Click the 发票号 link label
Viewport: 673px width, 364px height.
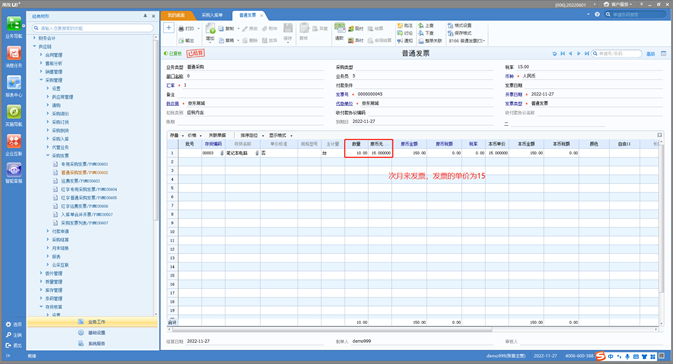pyautogui.click(x=342, y=94)
